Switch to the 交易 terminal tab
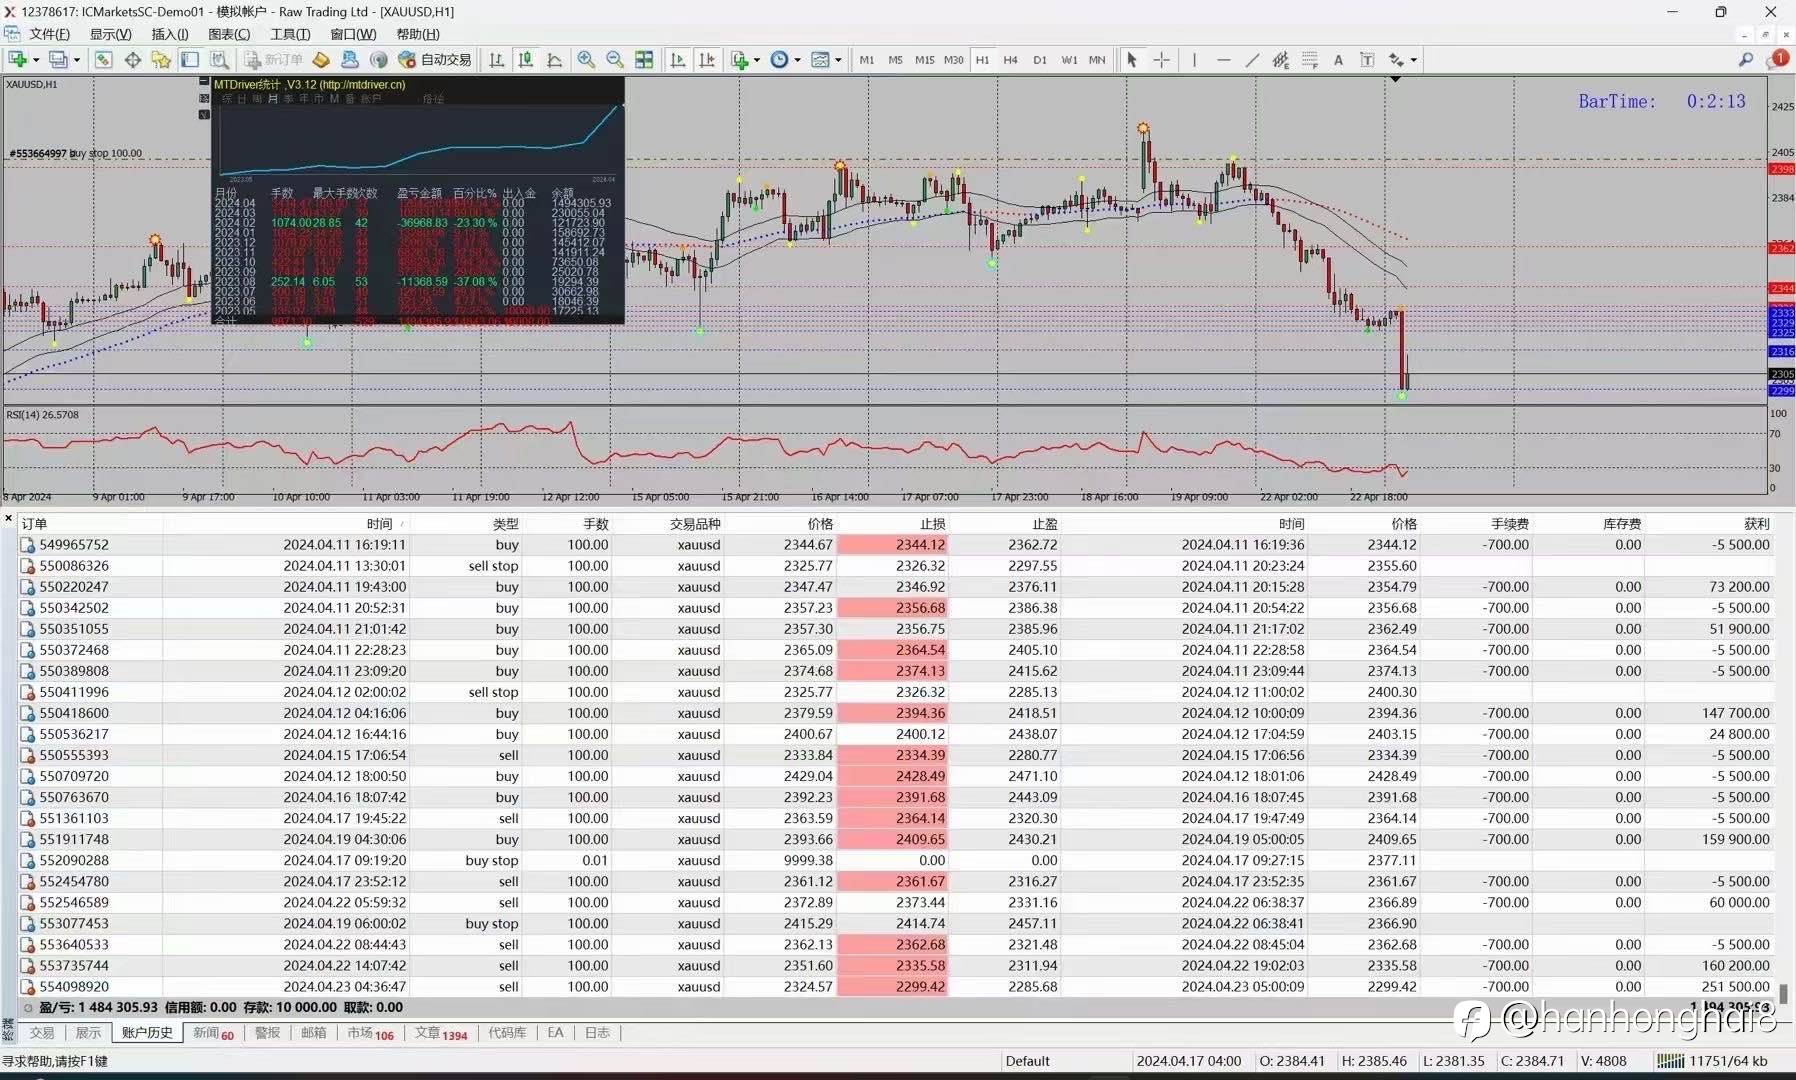 pyautogui.click(x=42, y=1033)
